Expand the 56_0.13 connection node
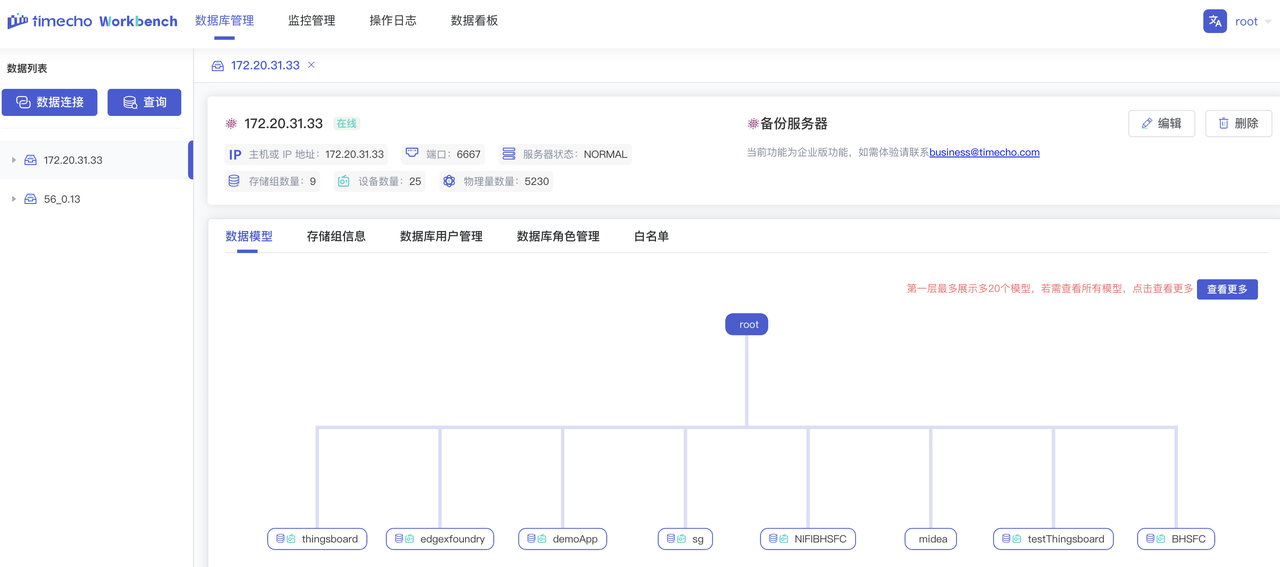 coord(14,199)
